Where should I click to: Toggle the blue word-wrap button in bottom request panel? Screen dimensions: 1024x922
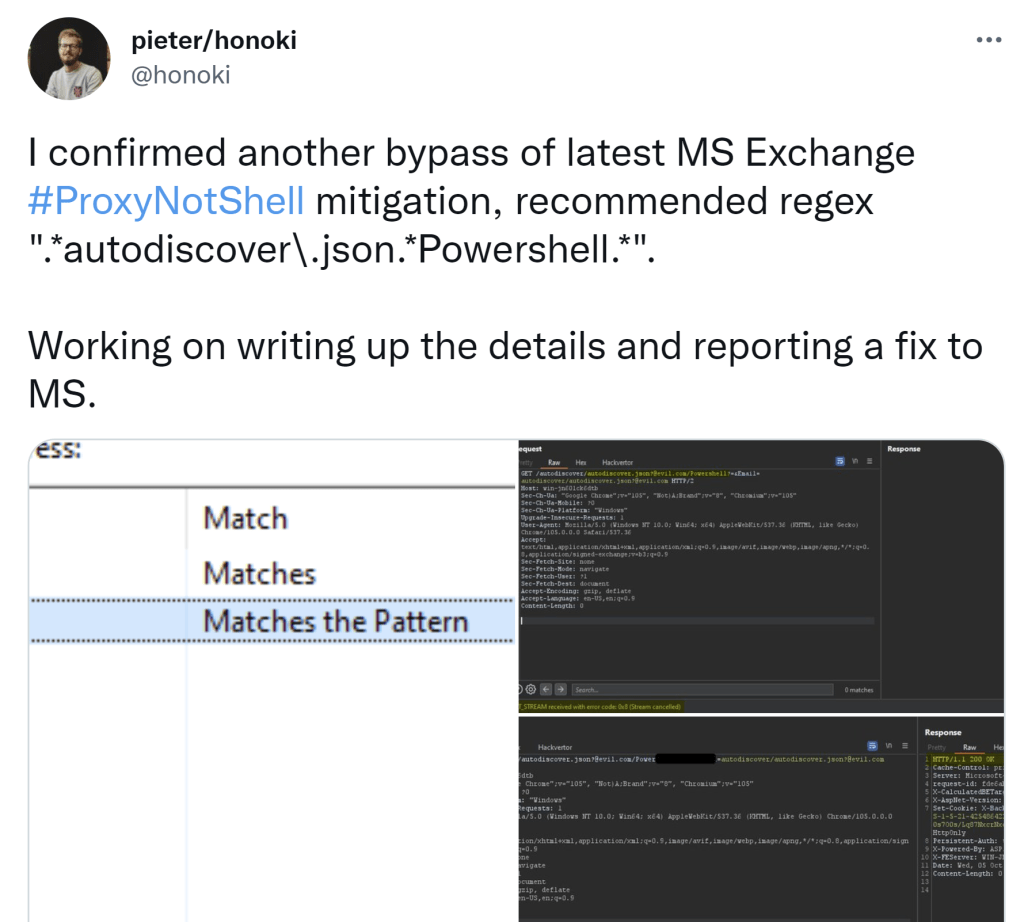click(873, 746)
